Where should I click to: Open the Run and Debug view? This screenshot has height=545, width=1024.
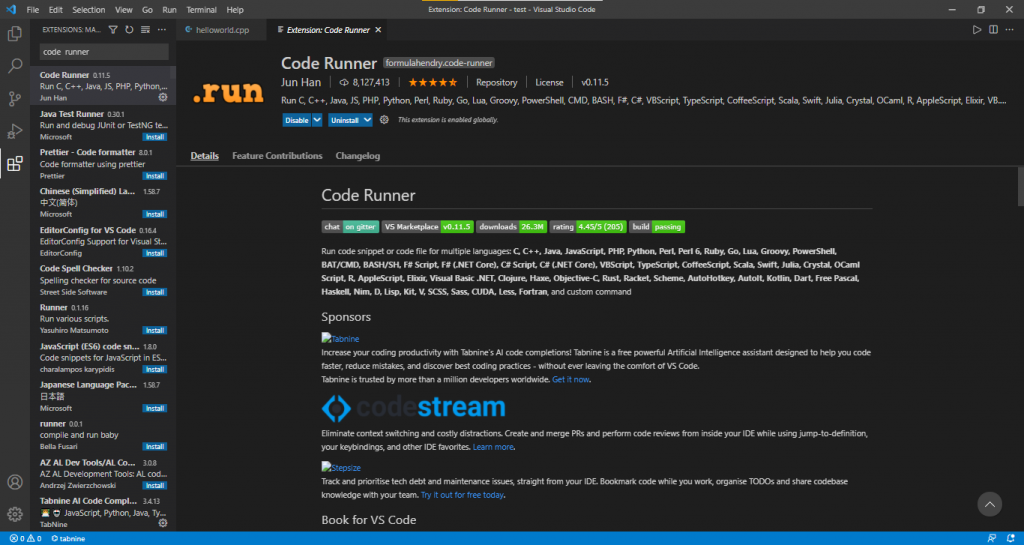(14, 131)
